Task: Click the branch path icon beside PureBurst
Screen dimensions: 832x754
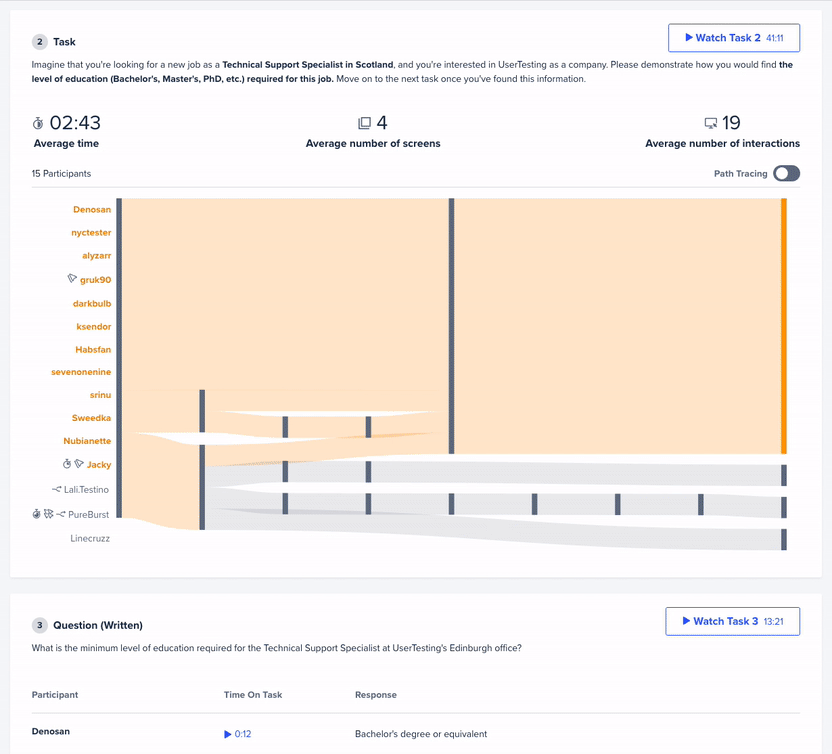Action: [x=61, y=514]
